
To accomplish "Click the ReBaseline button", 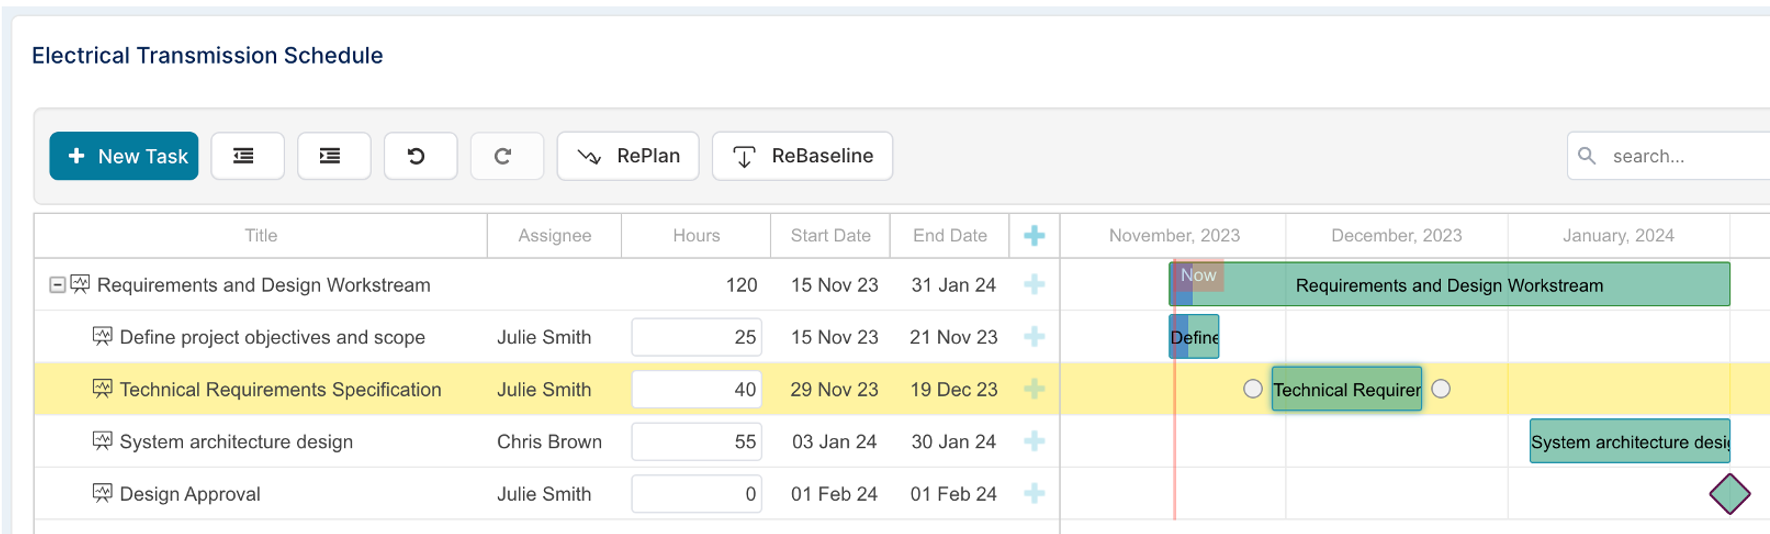I will 802,156.
